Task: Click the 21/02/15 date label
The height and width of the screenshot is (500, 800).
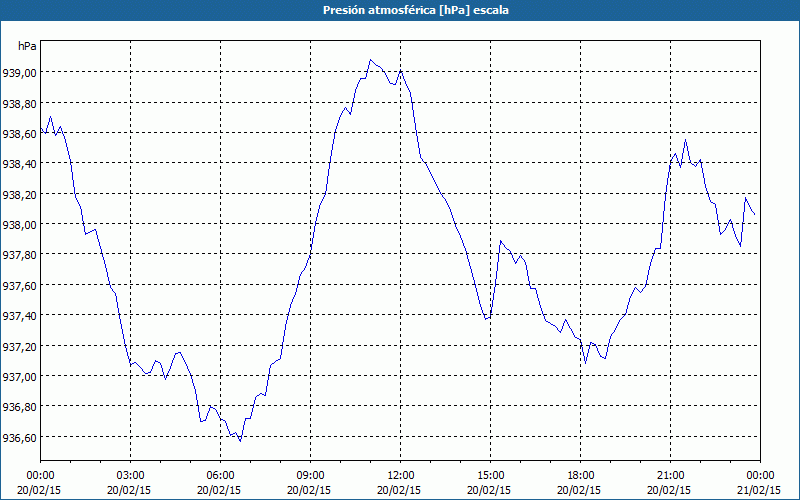Action: point(759,490)
